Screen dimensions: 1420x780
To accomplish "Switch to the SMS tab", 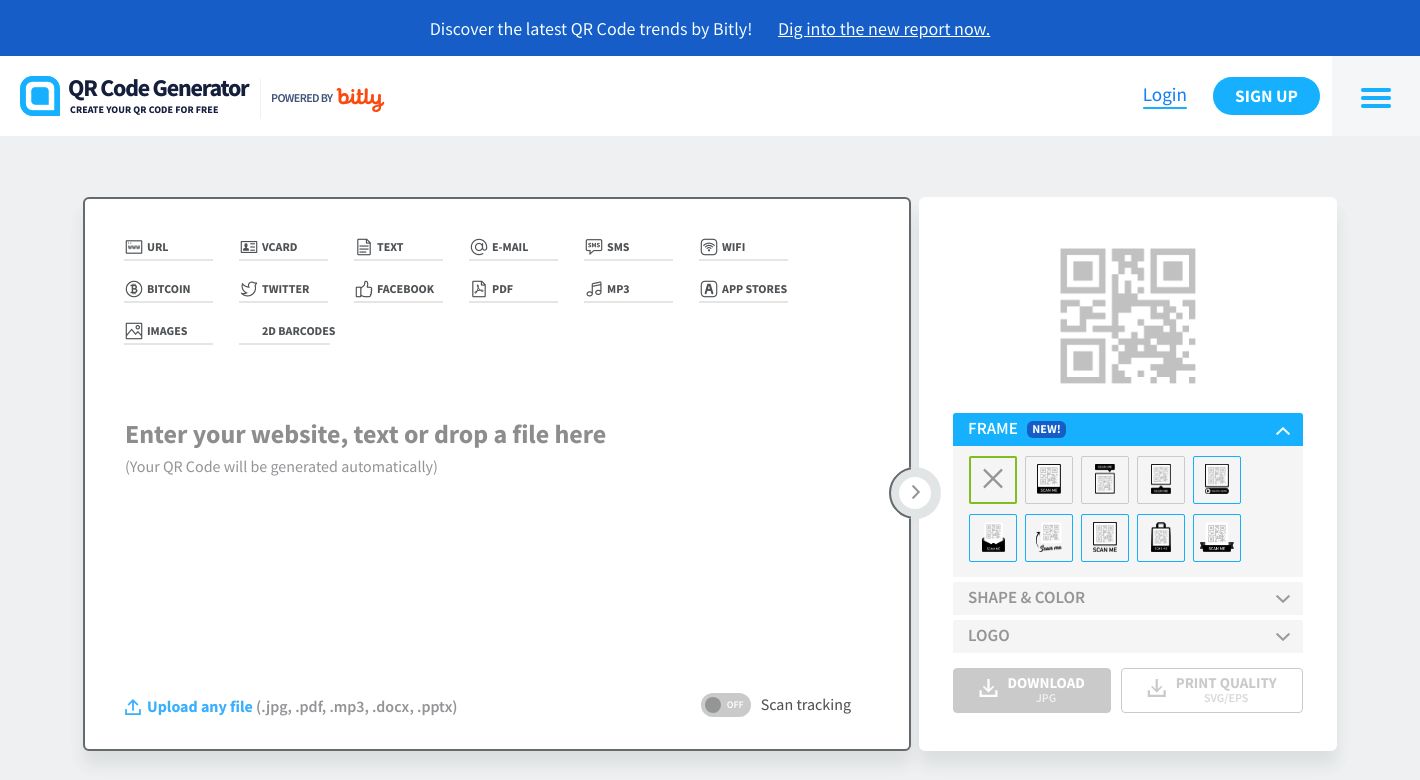I will (x=628, y=247).
